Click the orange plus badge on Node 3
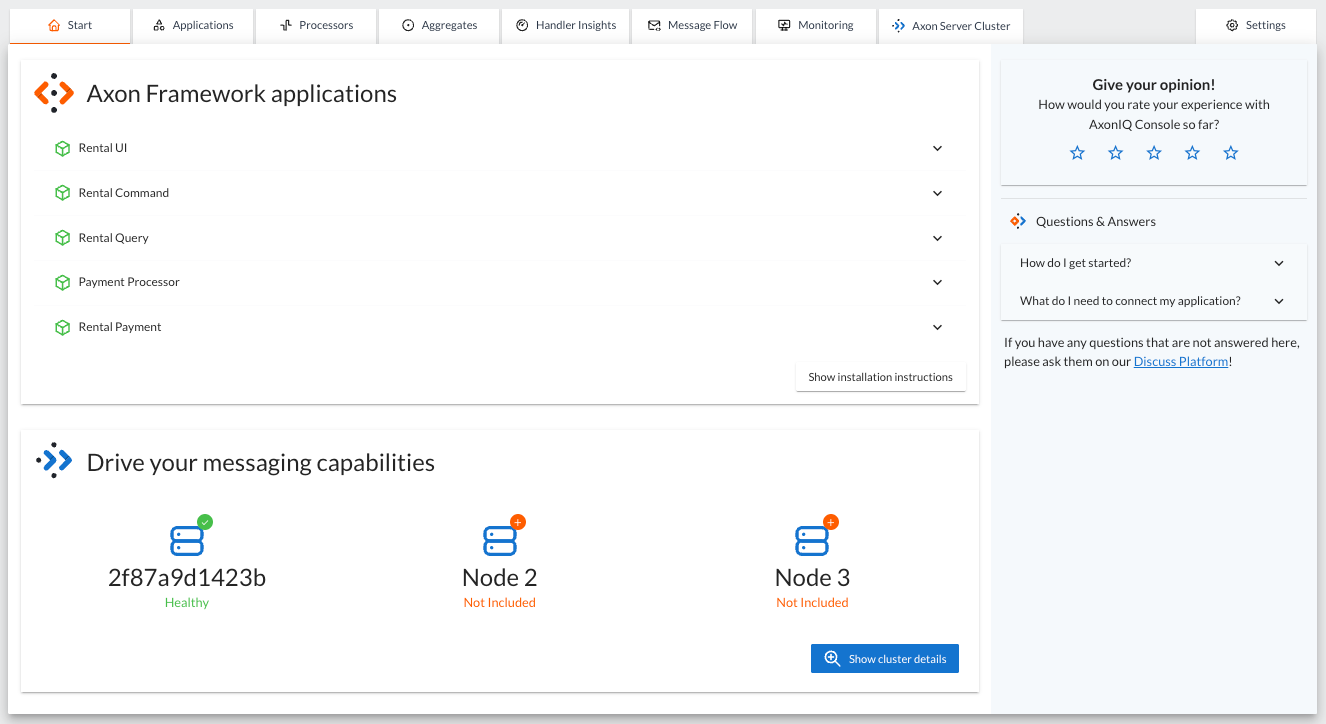1326x724 pixels. [831, 522]
